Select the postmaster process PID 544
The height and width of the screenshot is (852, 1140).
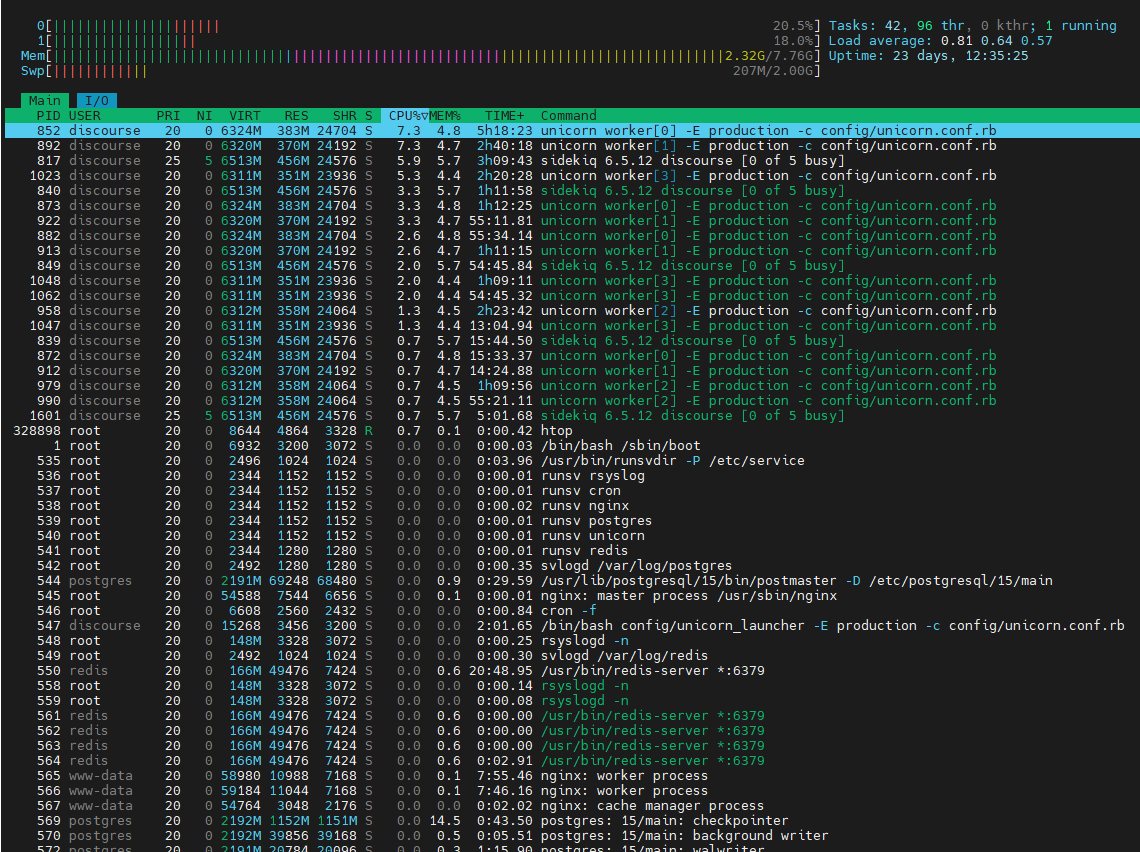point(570,581)
